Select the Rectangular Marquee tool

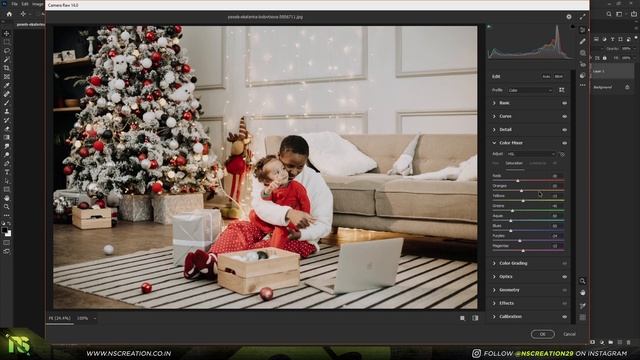pos(7,42)
